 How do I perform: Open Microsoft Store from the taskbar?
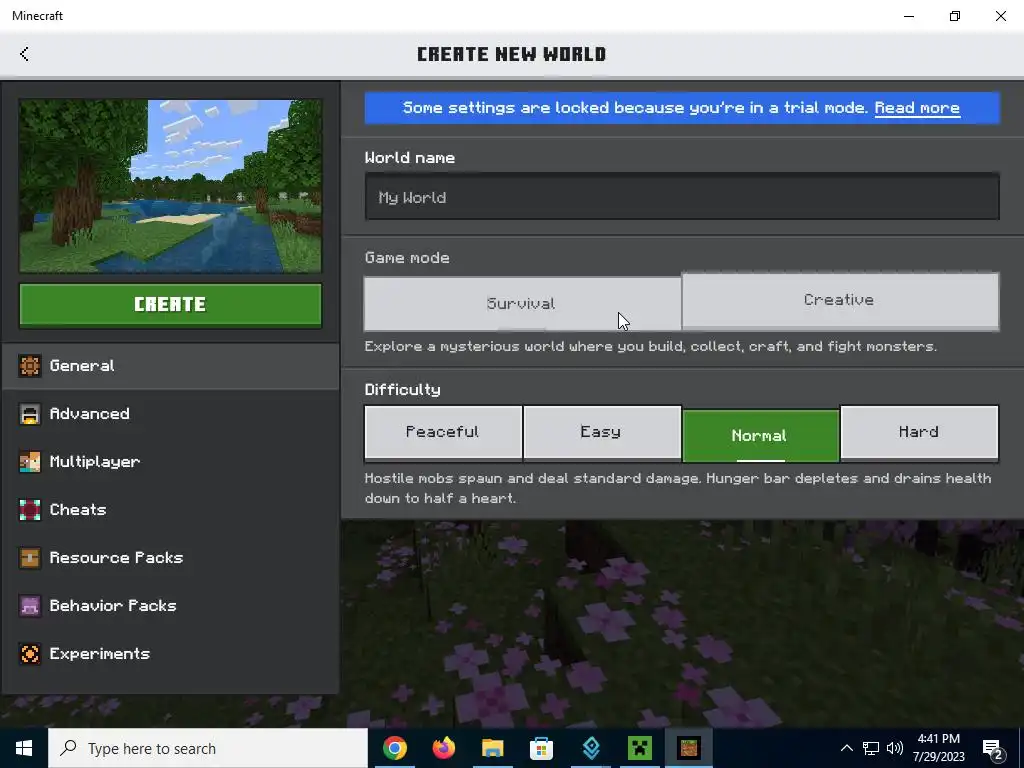point(541,748)
